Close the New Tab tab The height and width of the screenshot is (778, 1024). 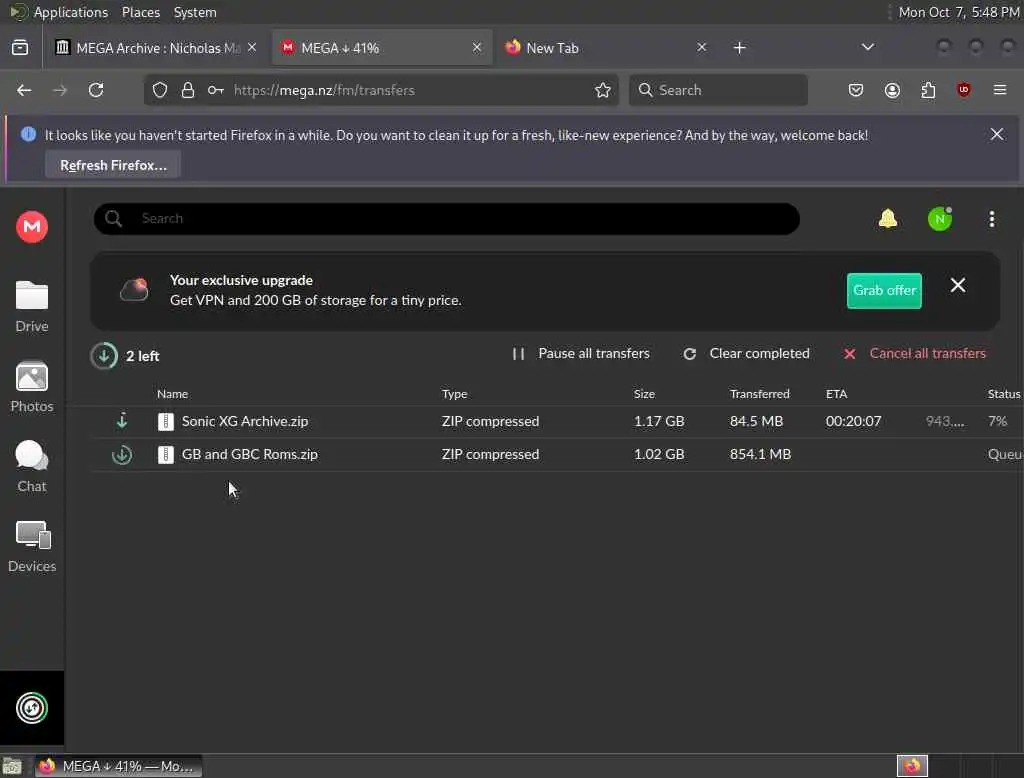(701, 48)
